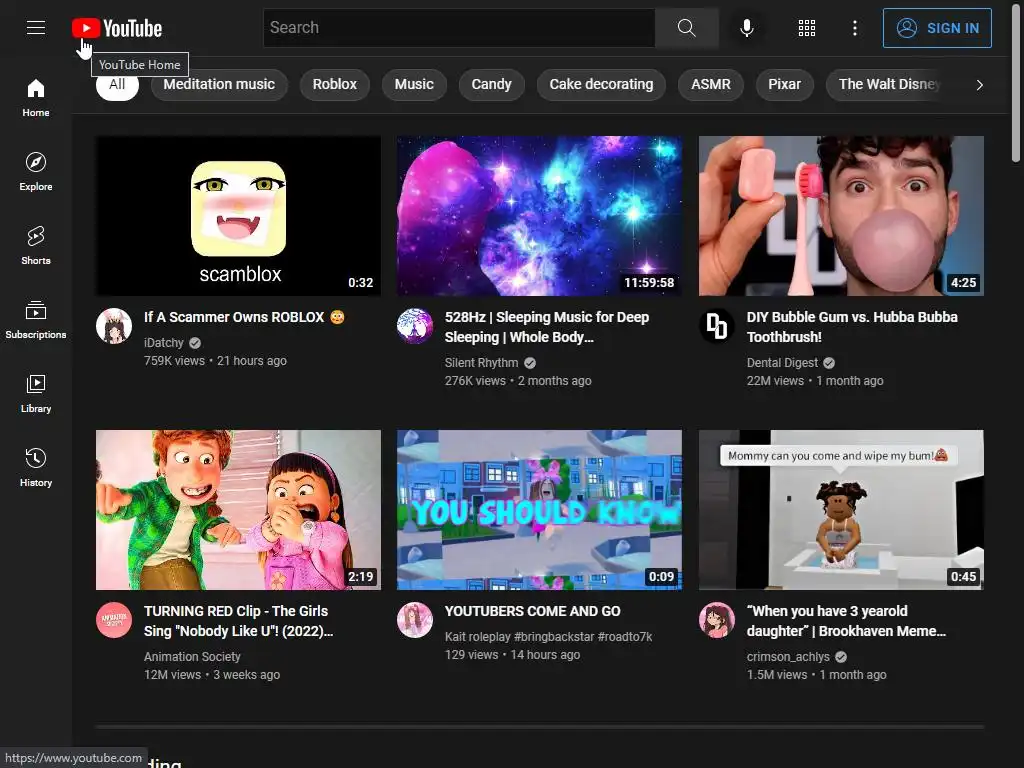1024x768 pixels.
Task: Open Silent Rhythm channel avatar
Action: click(x=415, y=326)
